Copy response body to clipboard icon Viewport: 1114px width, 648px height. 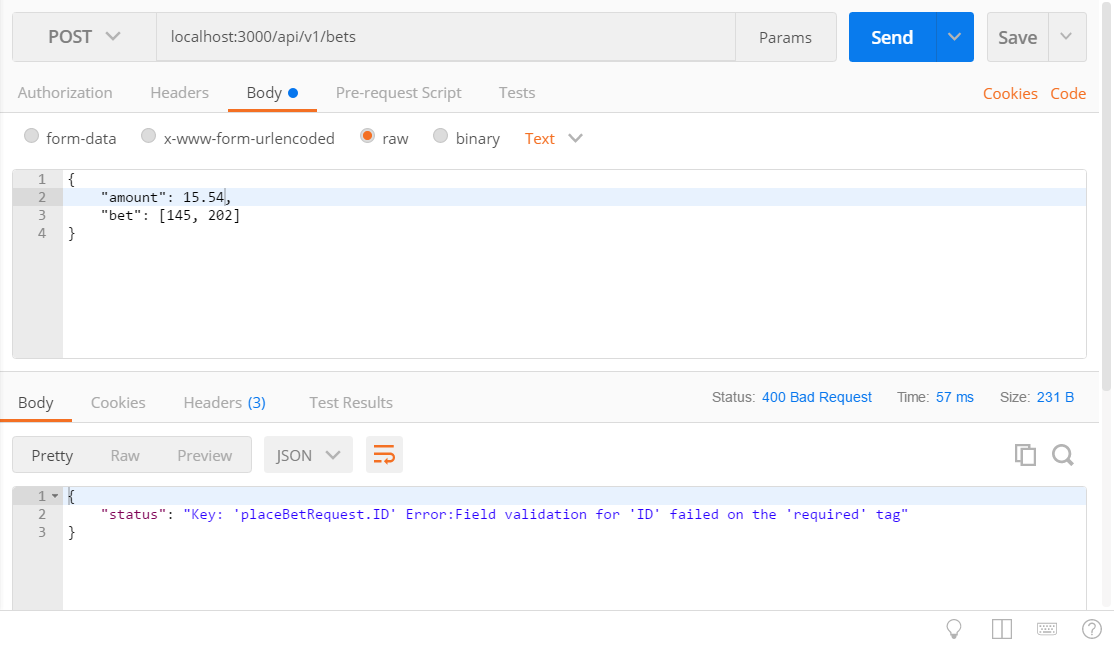[1025, 455]
